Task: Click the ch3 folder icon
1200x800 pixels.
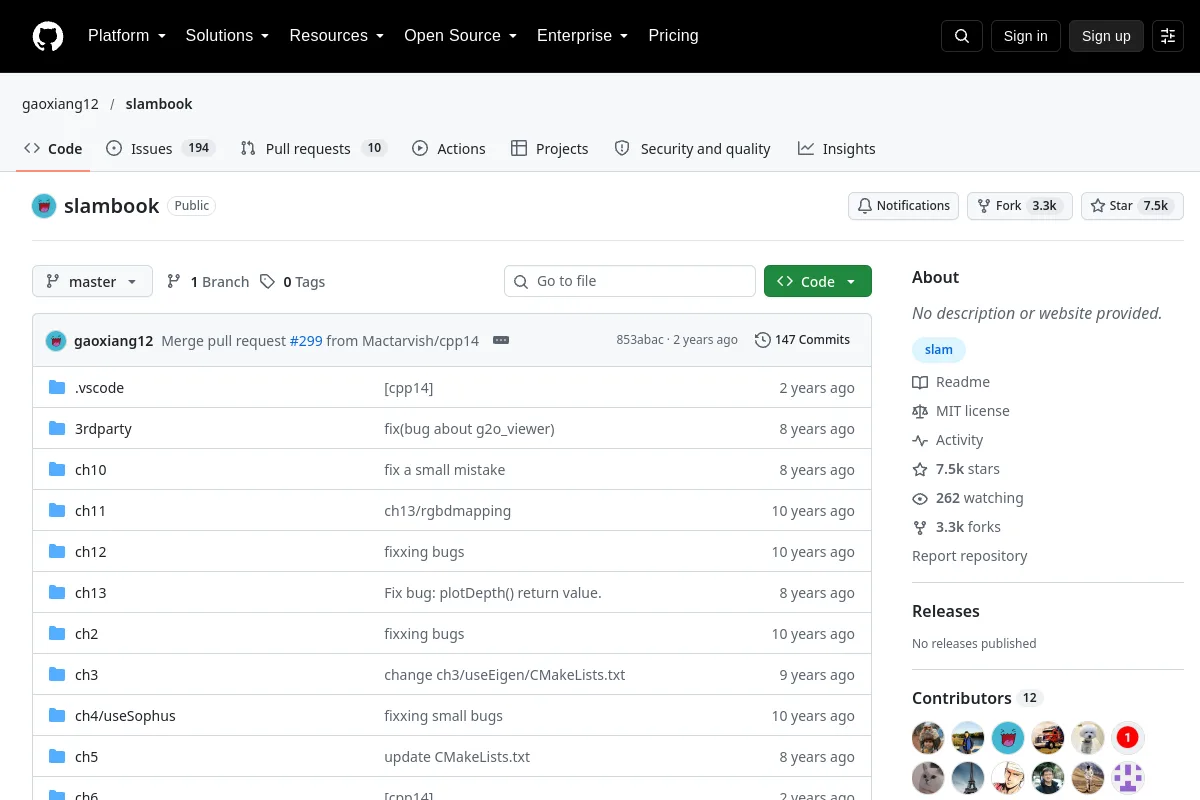Action: 57,675
